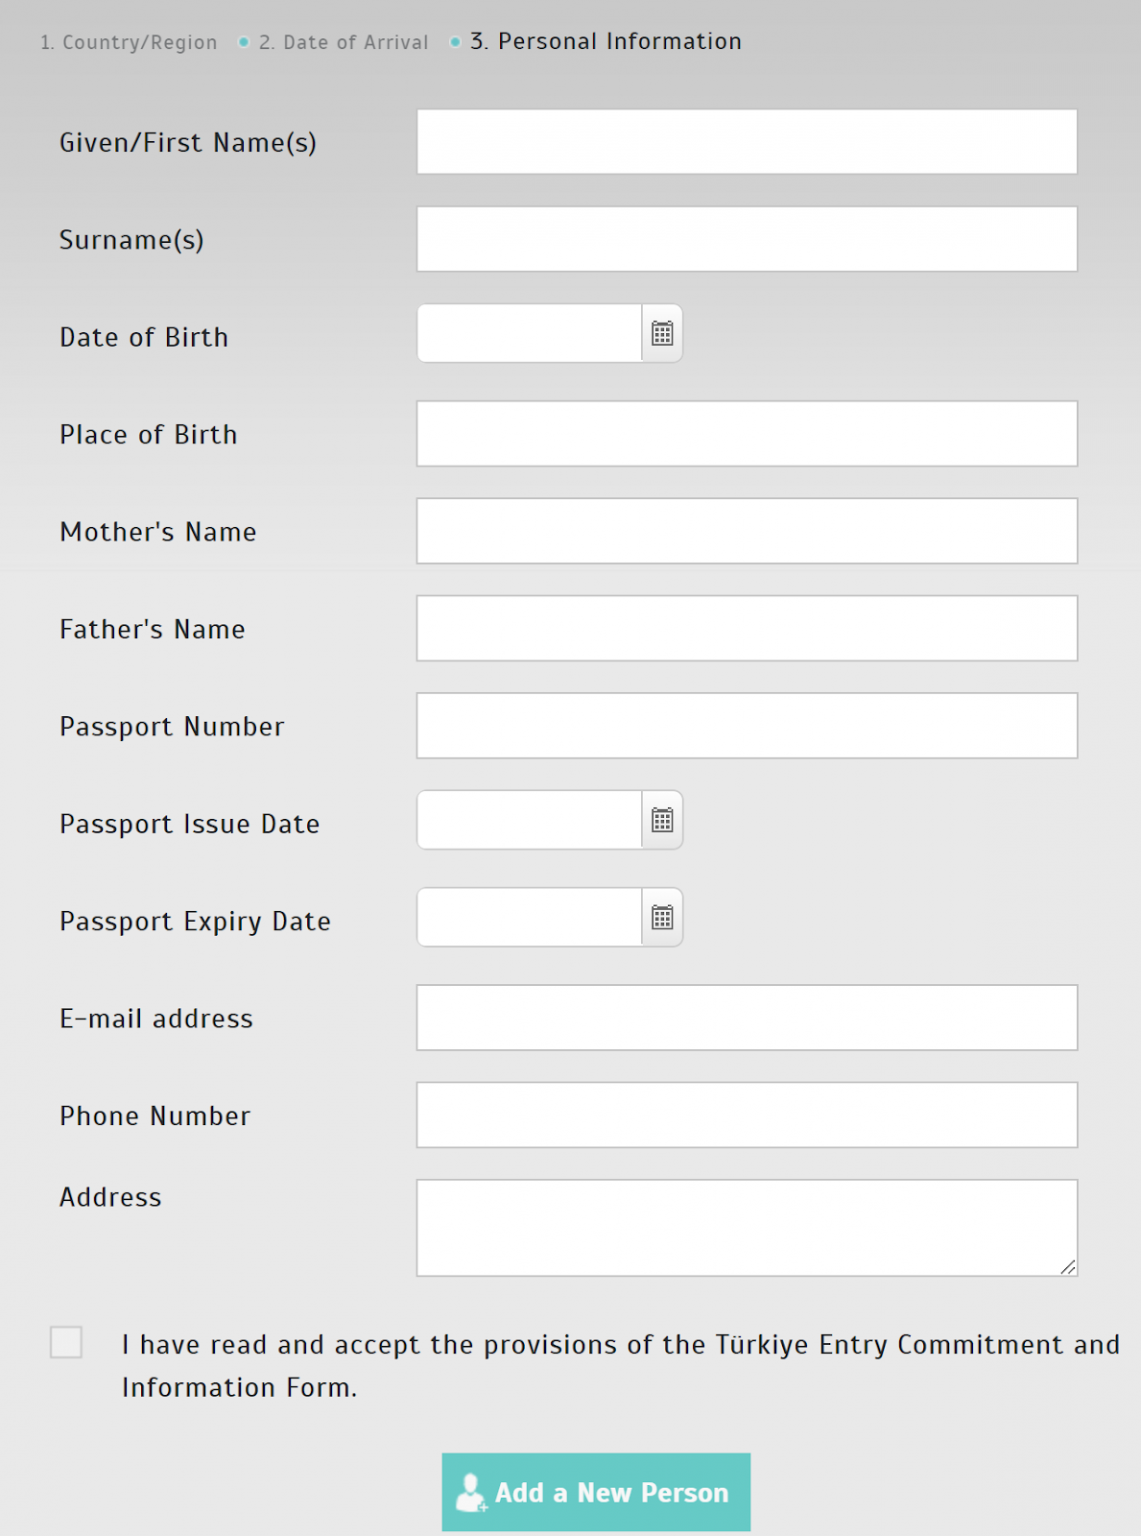Click the Father's Name input box
Viewport: 1141px width, 1536px height.
pyautogui.click(x=746, y=628)
